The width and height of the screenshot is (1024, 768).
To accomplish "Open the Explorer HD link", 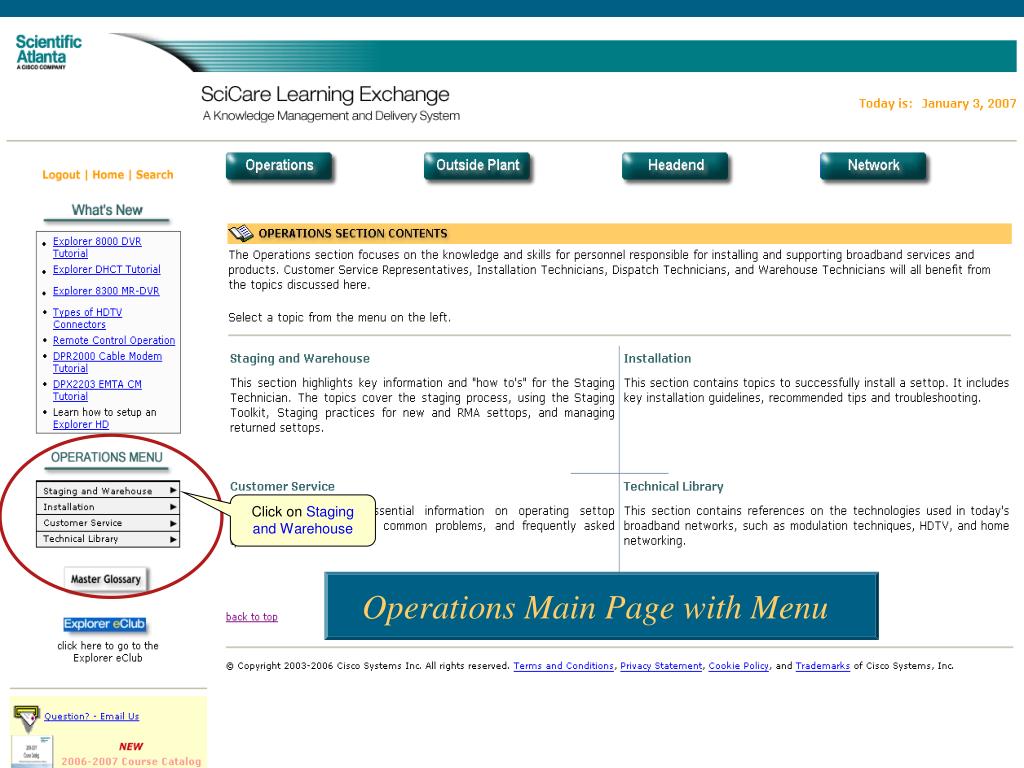I will click(80, 424).
